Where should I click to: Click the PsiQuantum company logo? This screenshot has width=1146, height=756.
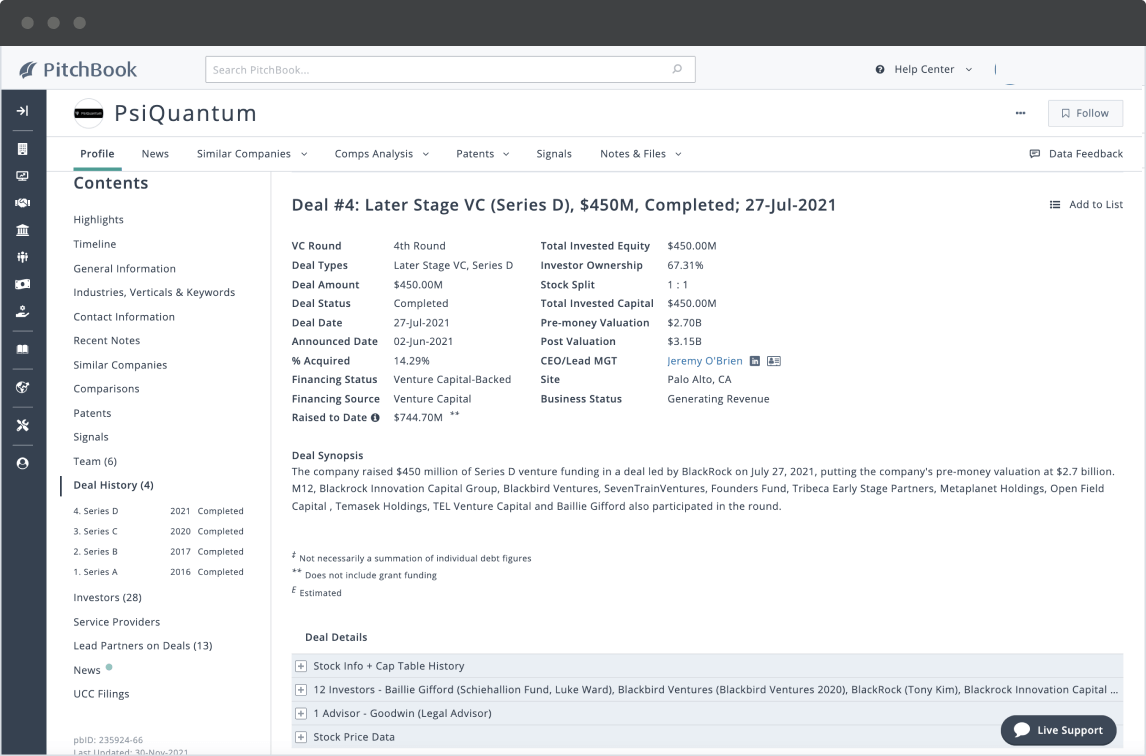coord(88,113)
